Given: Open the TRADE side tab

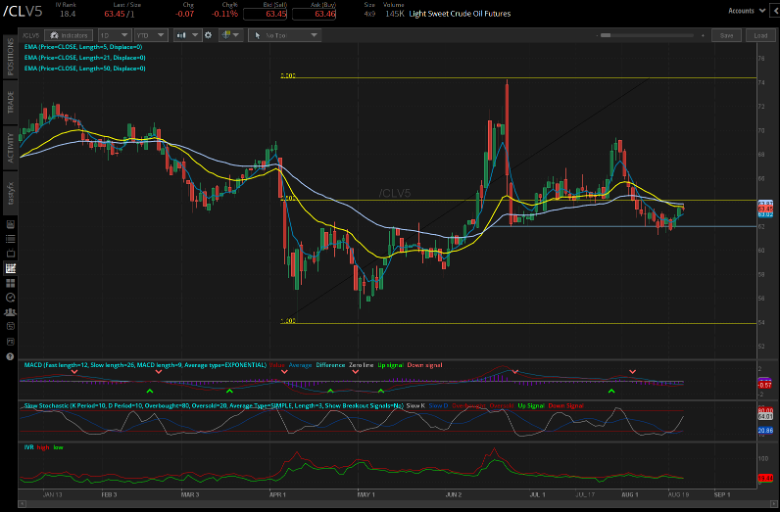Looking at the screenshot, I should [10, 103].
